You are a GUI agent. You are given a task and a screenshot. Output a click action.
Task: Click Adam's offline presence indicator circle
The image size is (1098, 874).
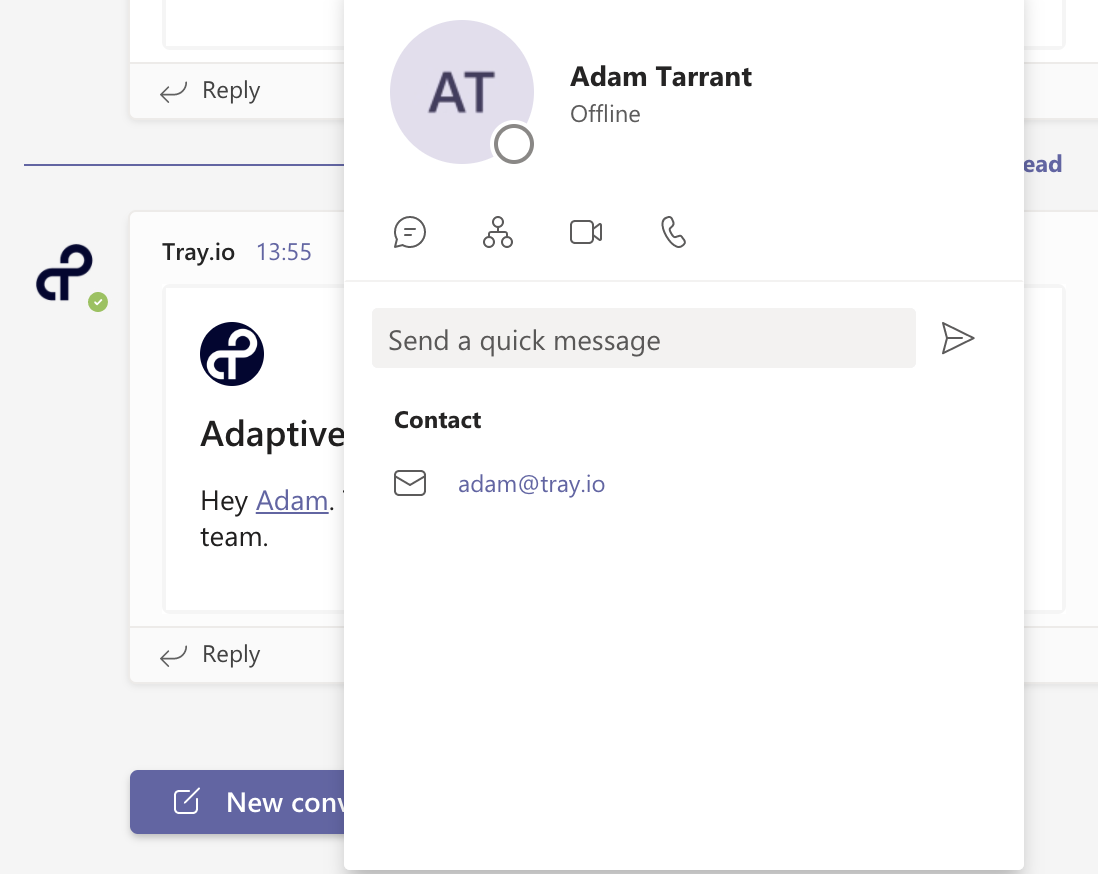pyautogui.click(x=514, y=144)
